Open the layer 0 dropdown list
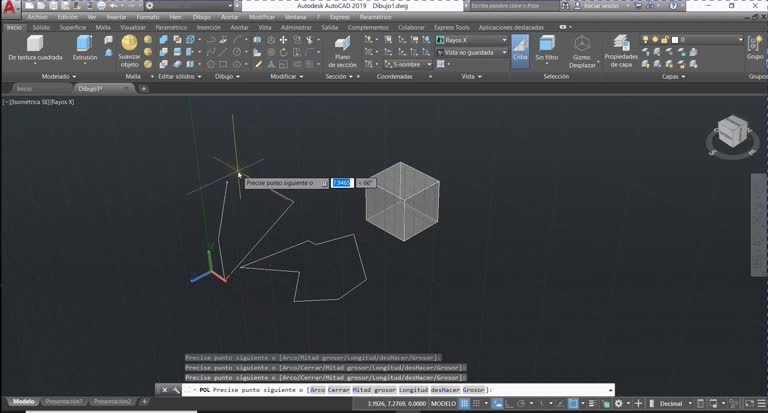This screenshot has height=413, width=768. pos(692,40)
